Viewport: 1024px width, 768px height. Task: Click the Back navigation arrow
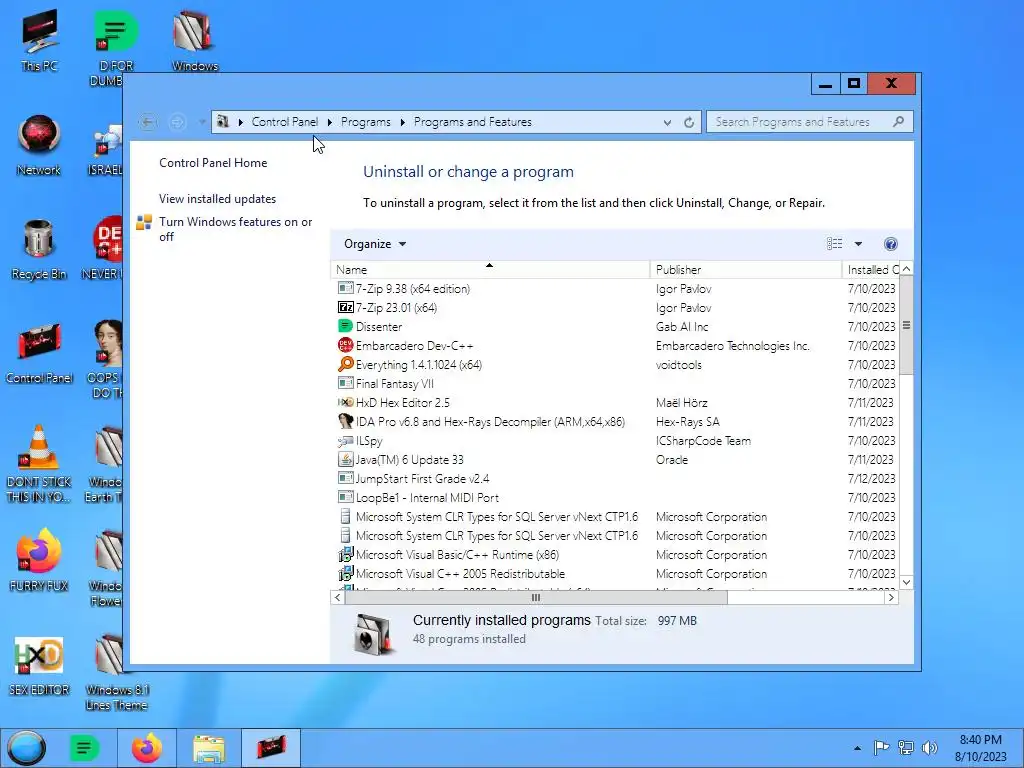[x=148, y=122]
